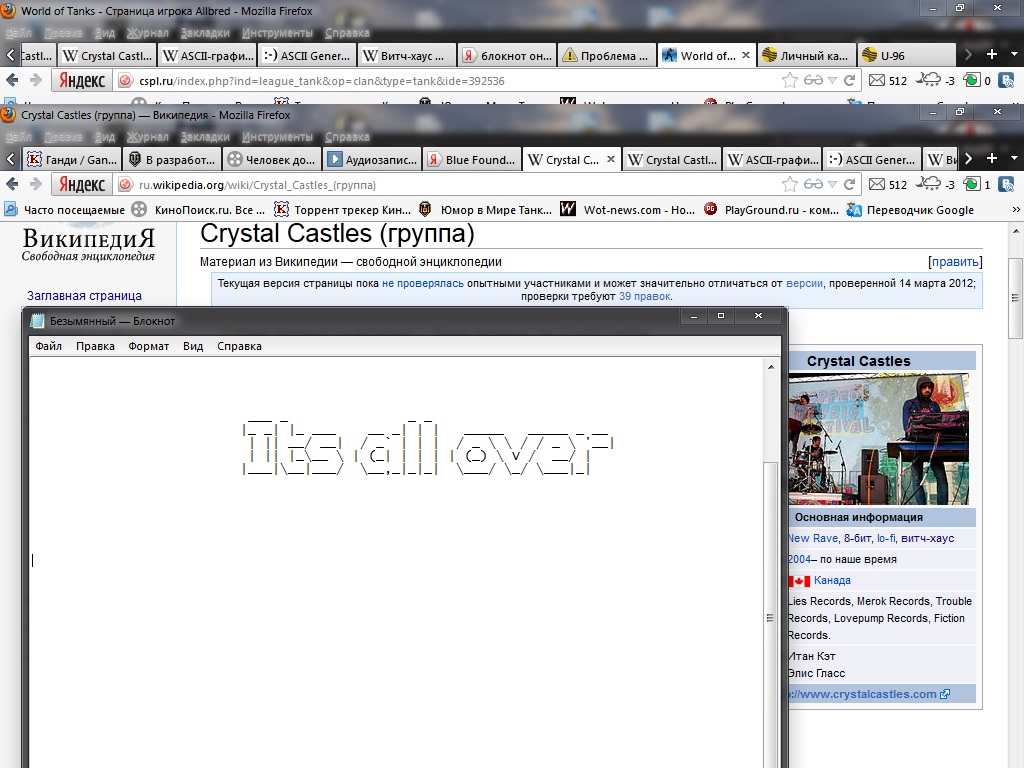This screenshot has width=1024, height=768.
Task: Open the Юмор в Мире Танк... bookmark
Action: tap(485, 210)
